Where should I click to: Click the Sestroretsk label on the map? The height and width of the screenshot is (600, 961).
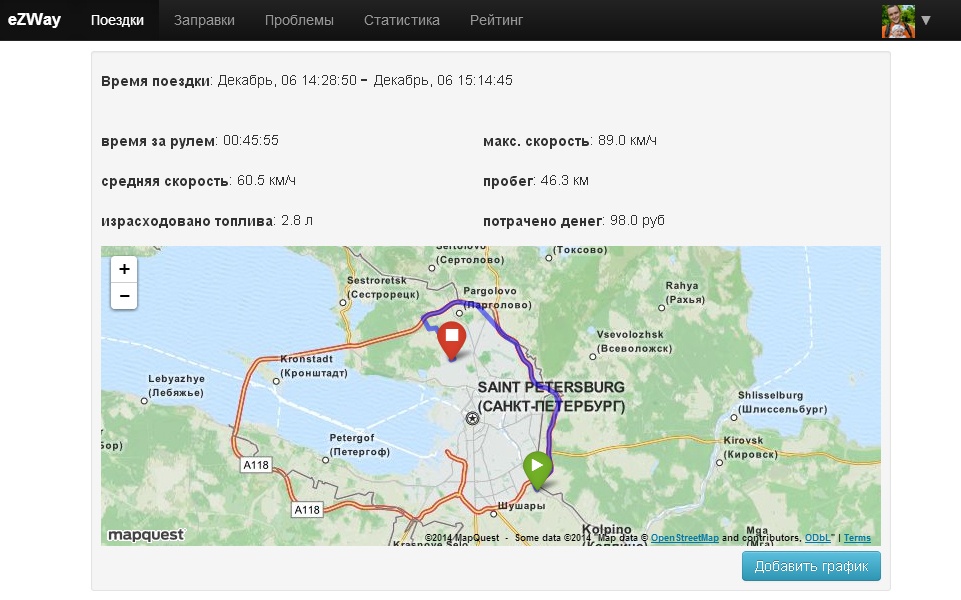pyautogui.click(x=382, y=287)
